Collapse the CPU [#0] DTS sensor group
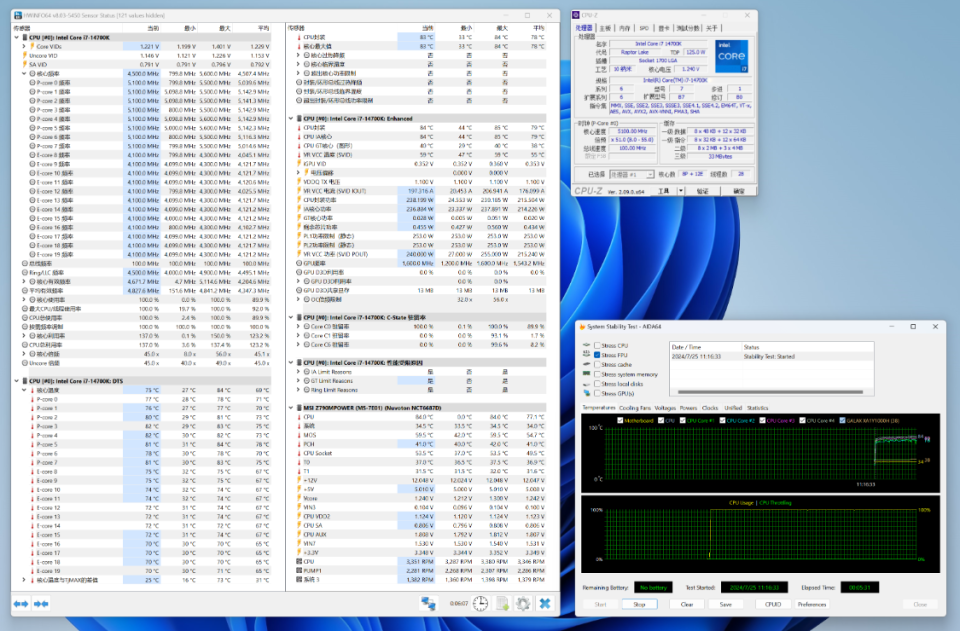This screenshot has width=960, height=631. coord(17,381)
